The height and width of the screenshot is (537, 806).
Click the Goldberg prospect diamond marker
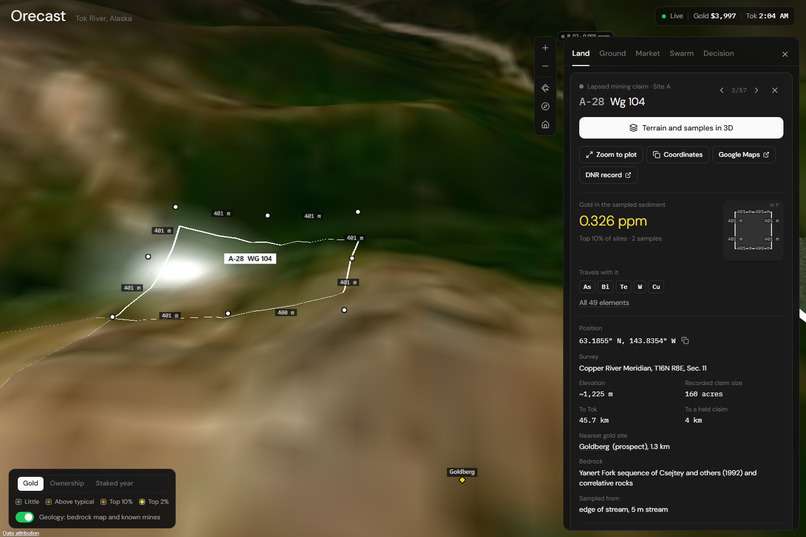(x=462, y=480)
